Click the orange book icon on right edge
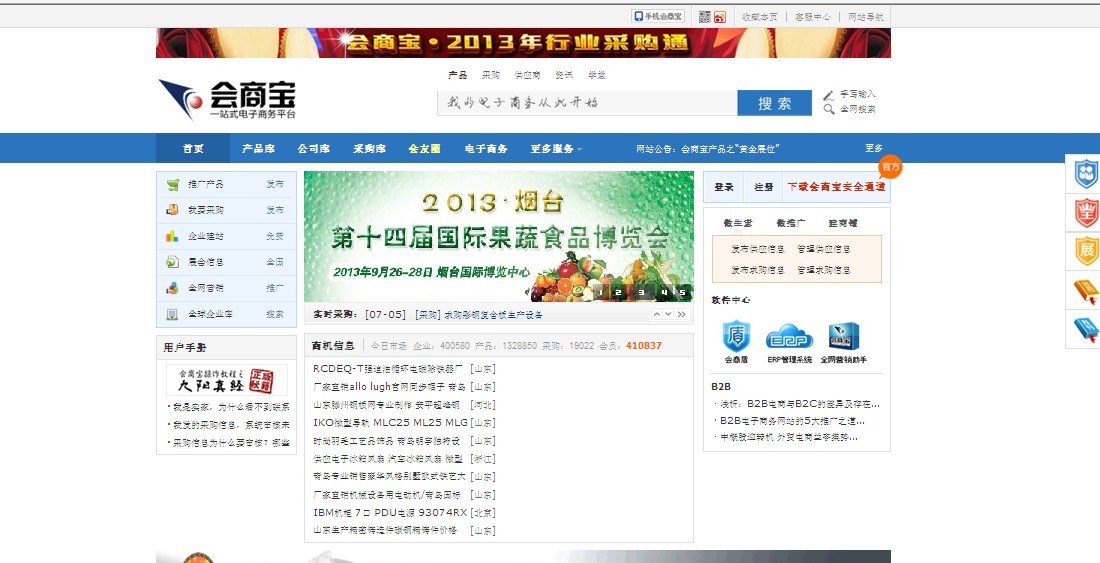The width and height of the screenshot is (1100, 563). tap(1086, 290)
